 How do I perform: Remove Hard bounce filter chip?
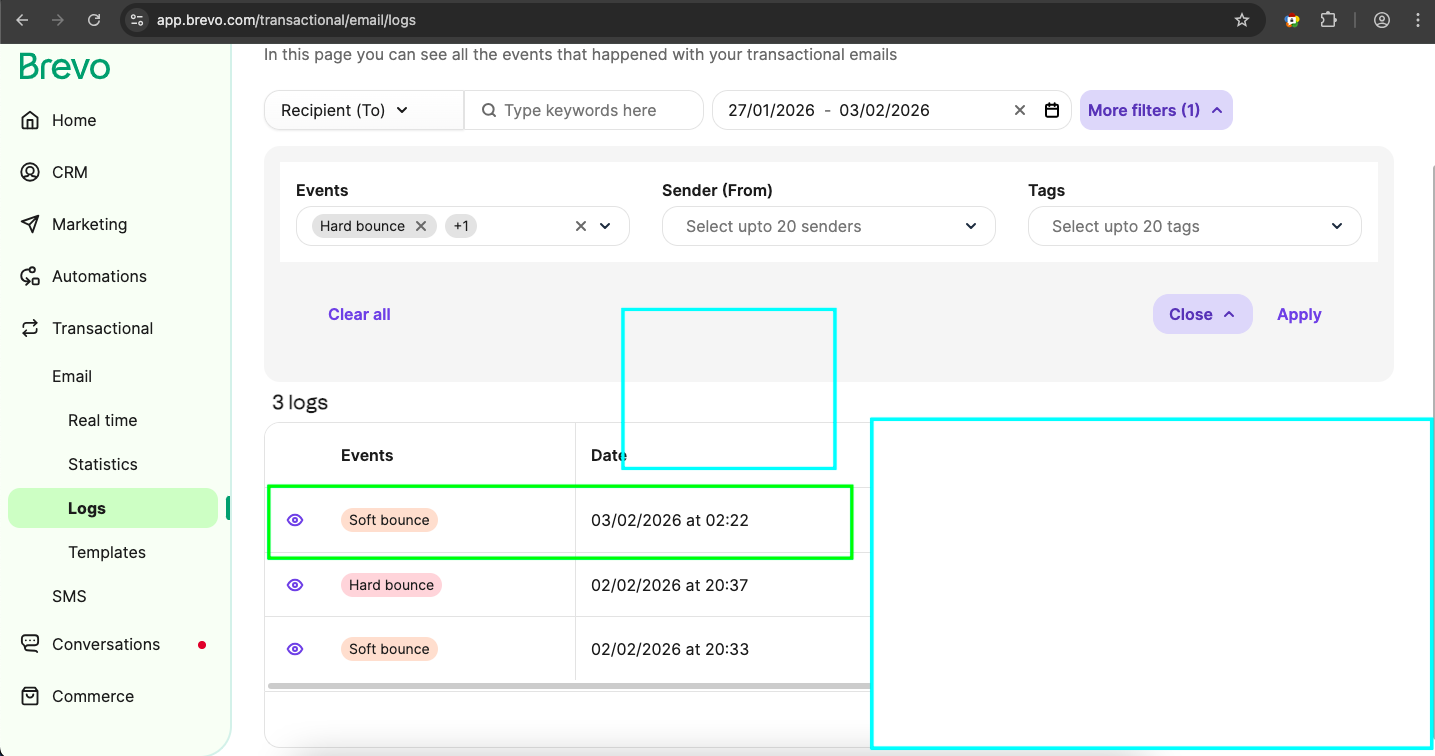[x=421, y=226]
